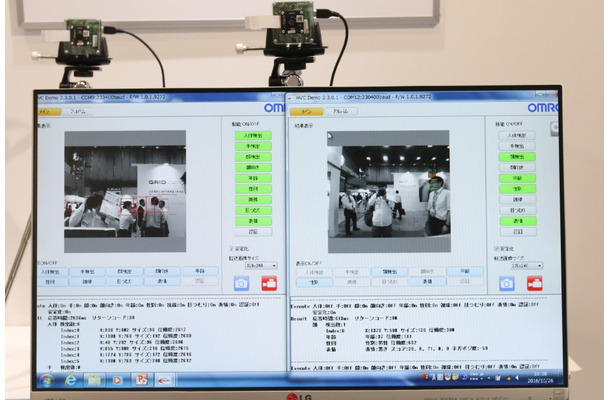Click 性別 (gender) display button in COM12 window

point(314,282)
